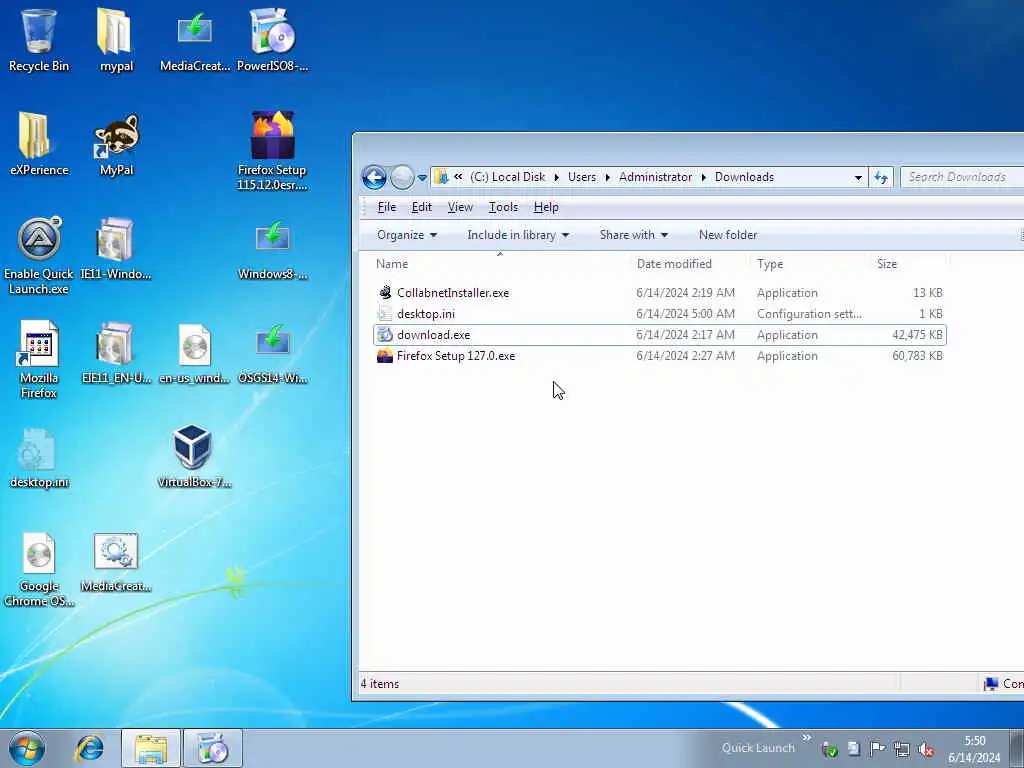Screen dimensions: 1024x768
Task: Select the Mozilla Firefox desktop shortcut
Action: [x=39, y=359]
